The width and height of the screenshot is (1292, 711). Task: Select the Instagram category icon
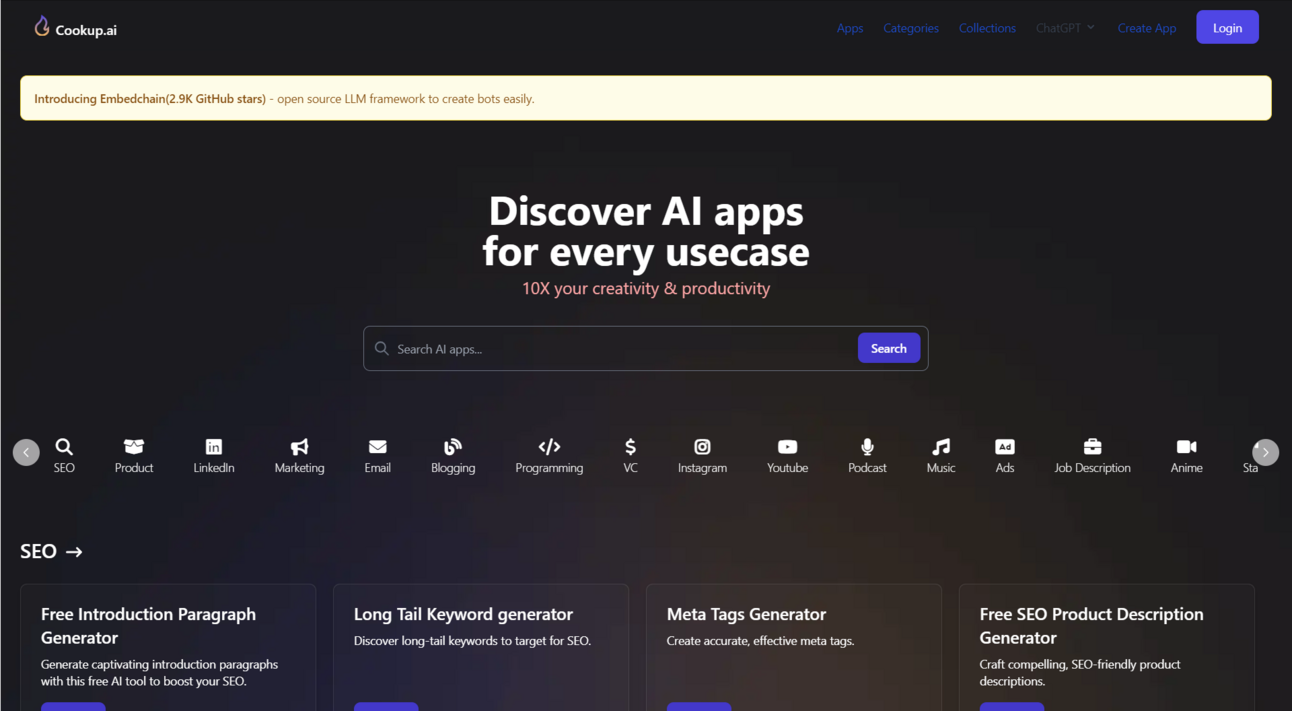coord(702,448)
